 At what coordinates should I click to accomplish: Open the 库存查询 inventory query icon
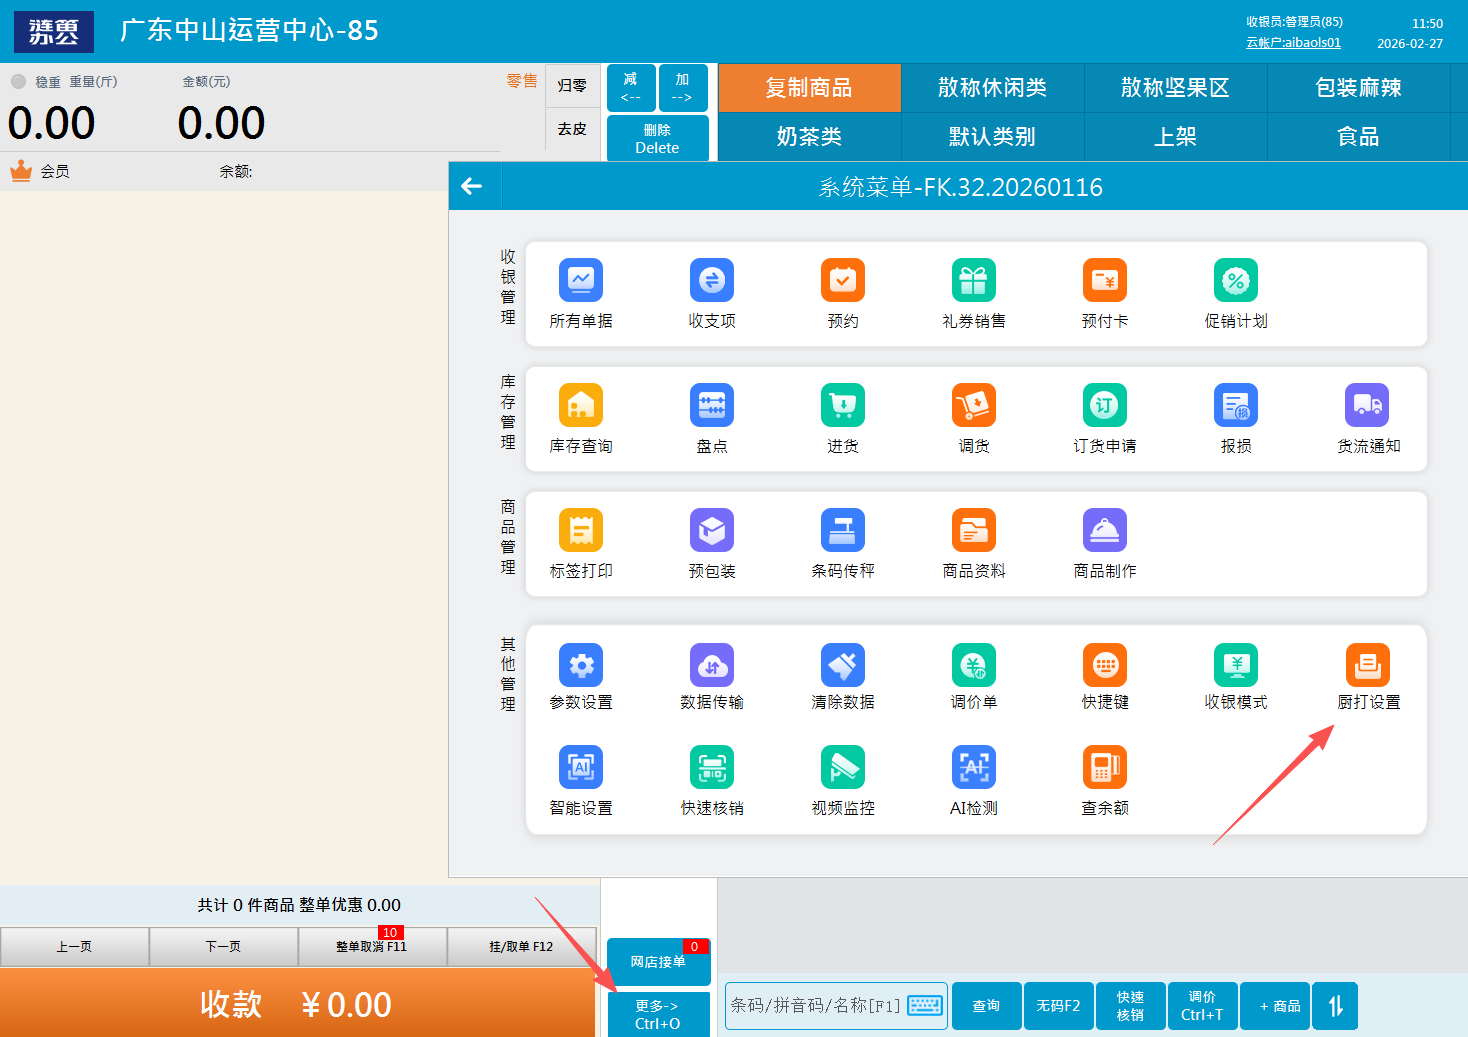[x=581, y=406]
